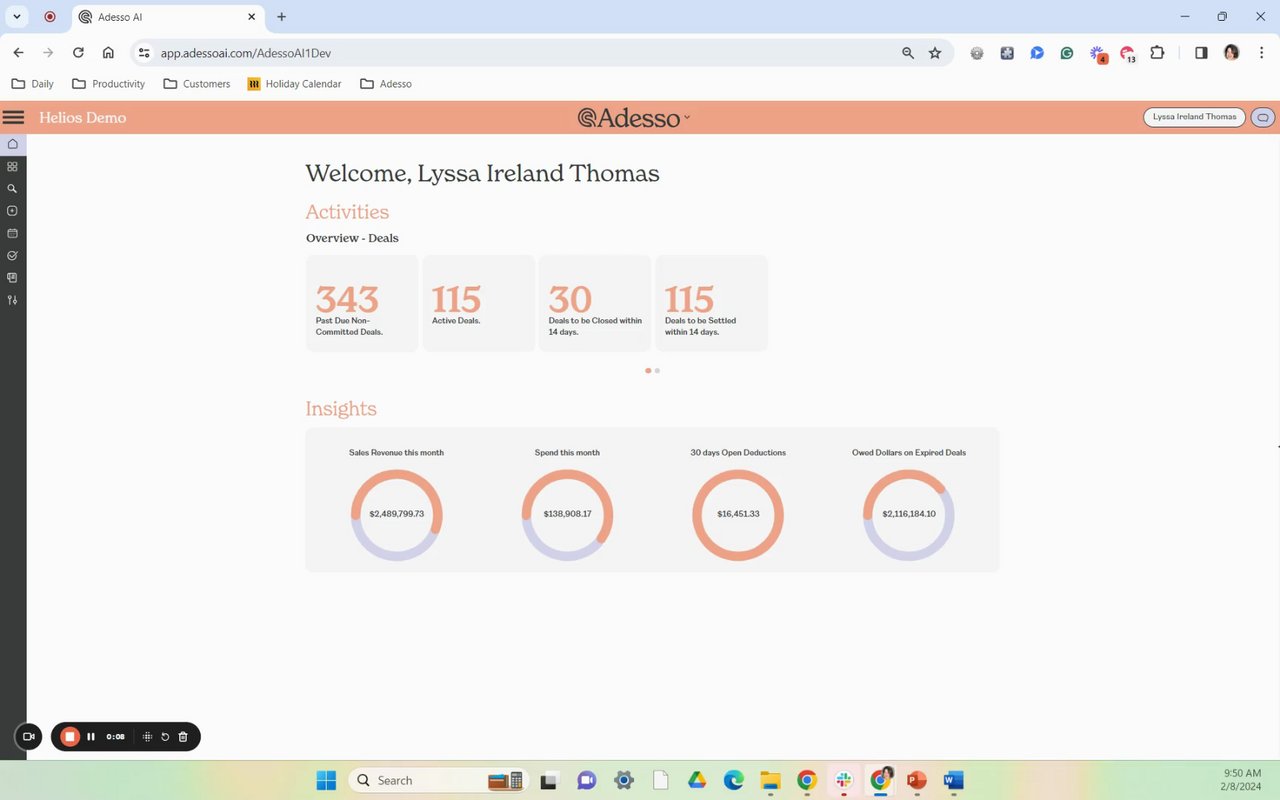Open the Holiday Calendar bookmark

click(295, 84)
